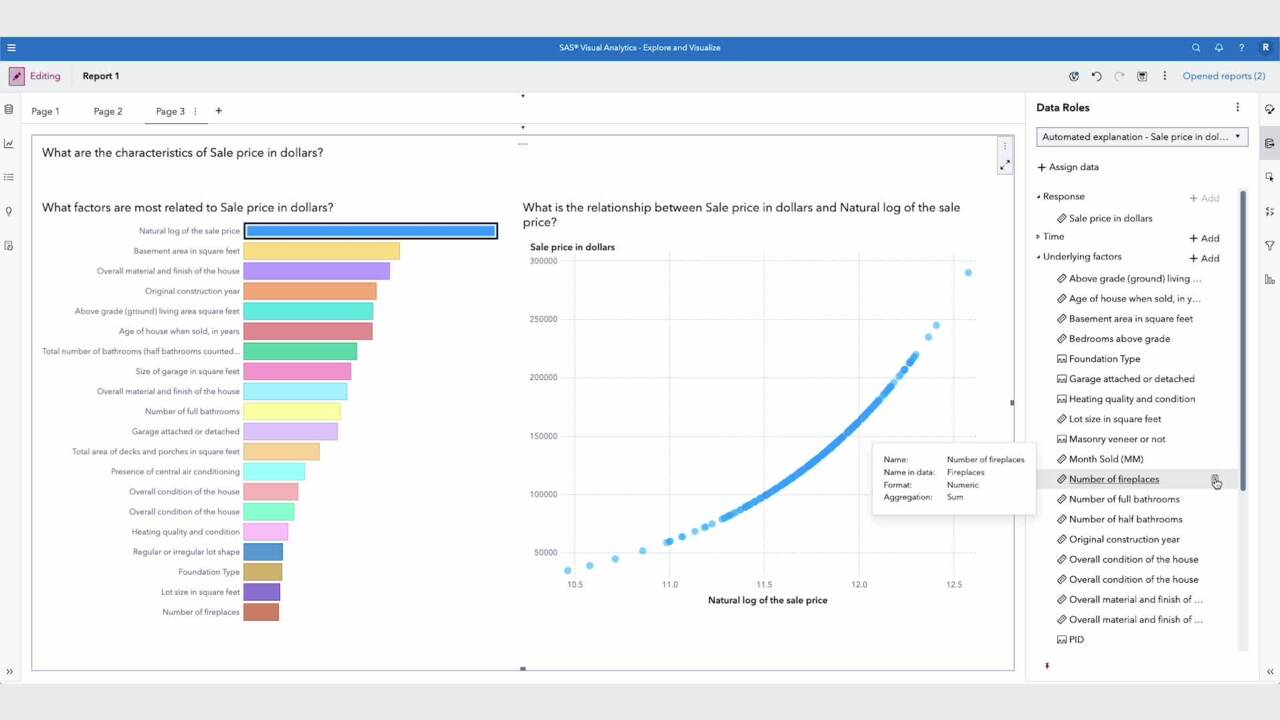Viewport: 1280px width, 720px height.
Task: Open the Opened reports (2) link
Action: coord(1224,76)
